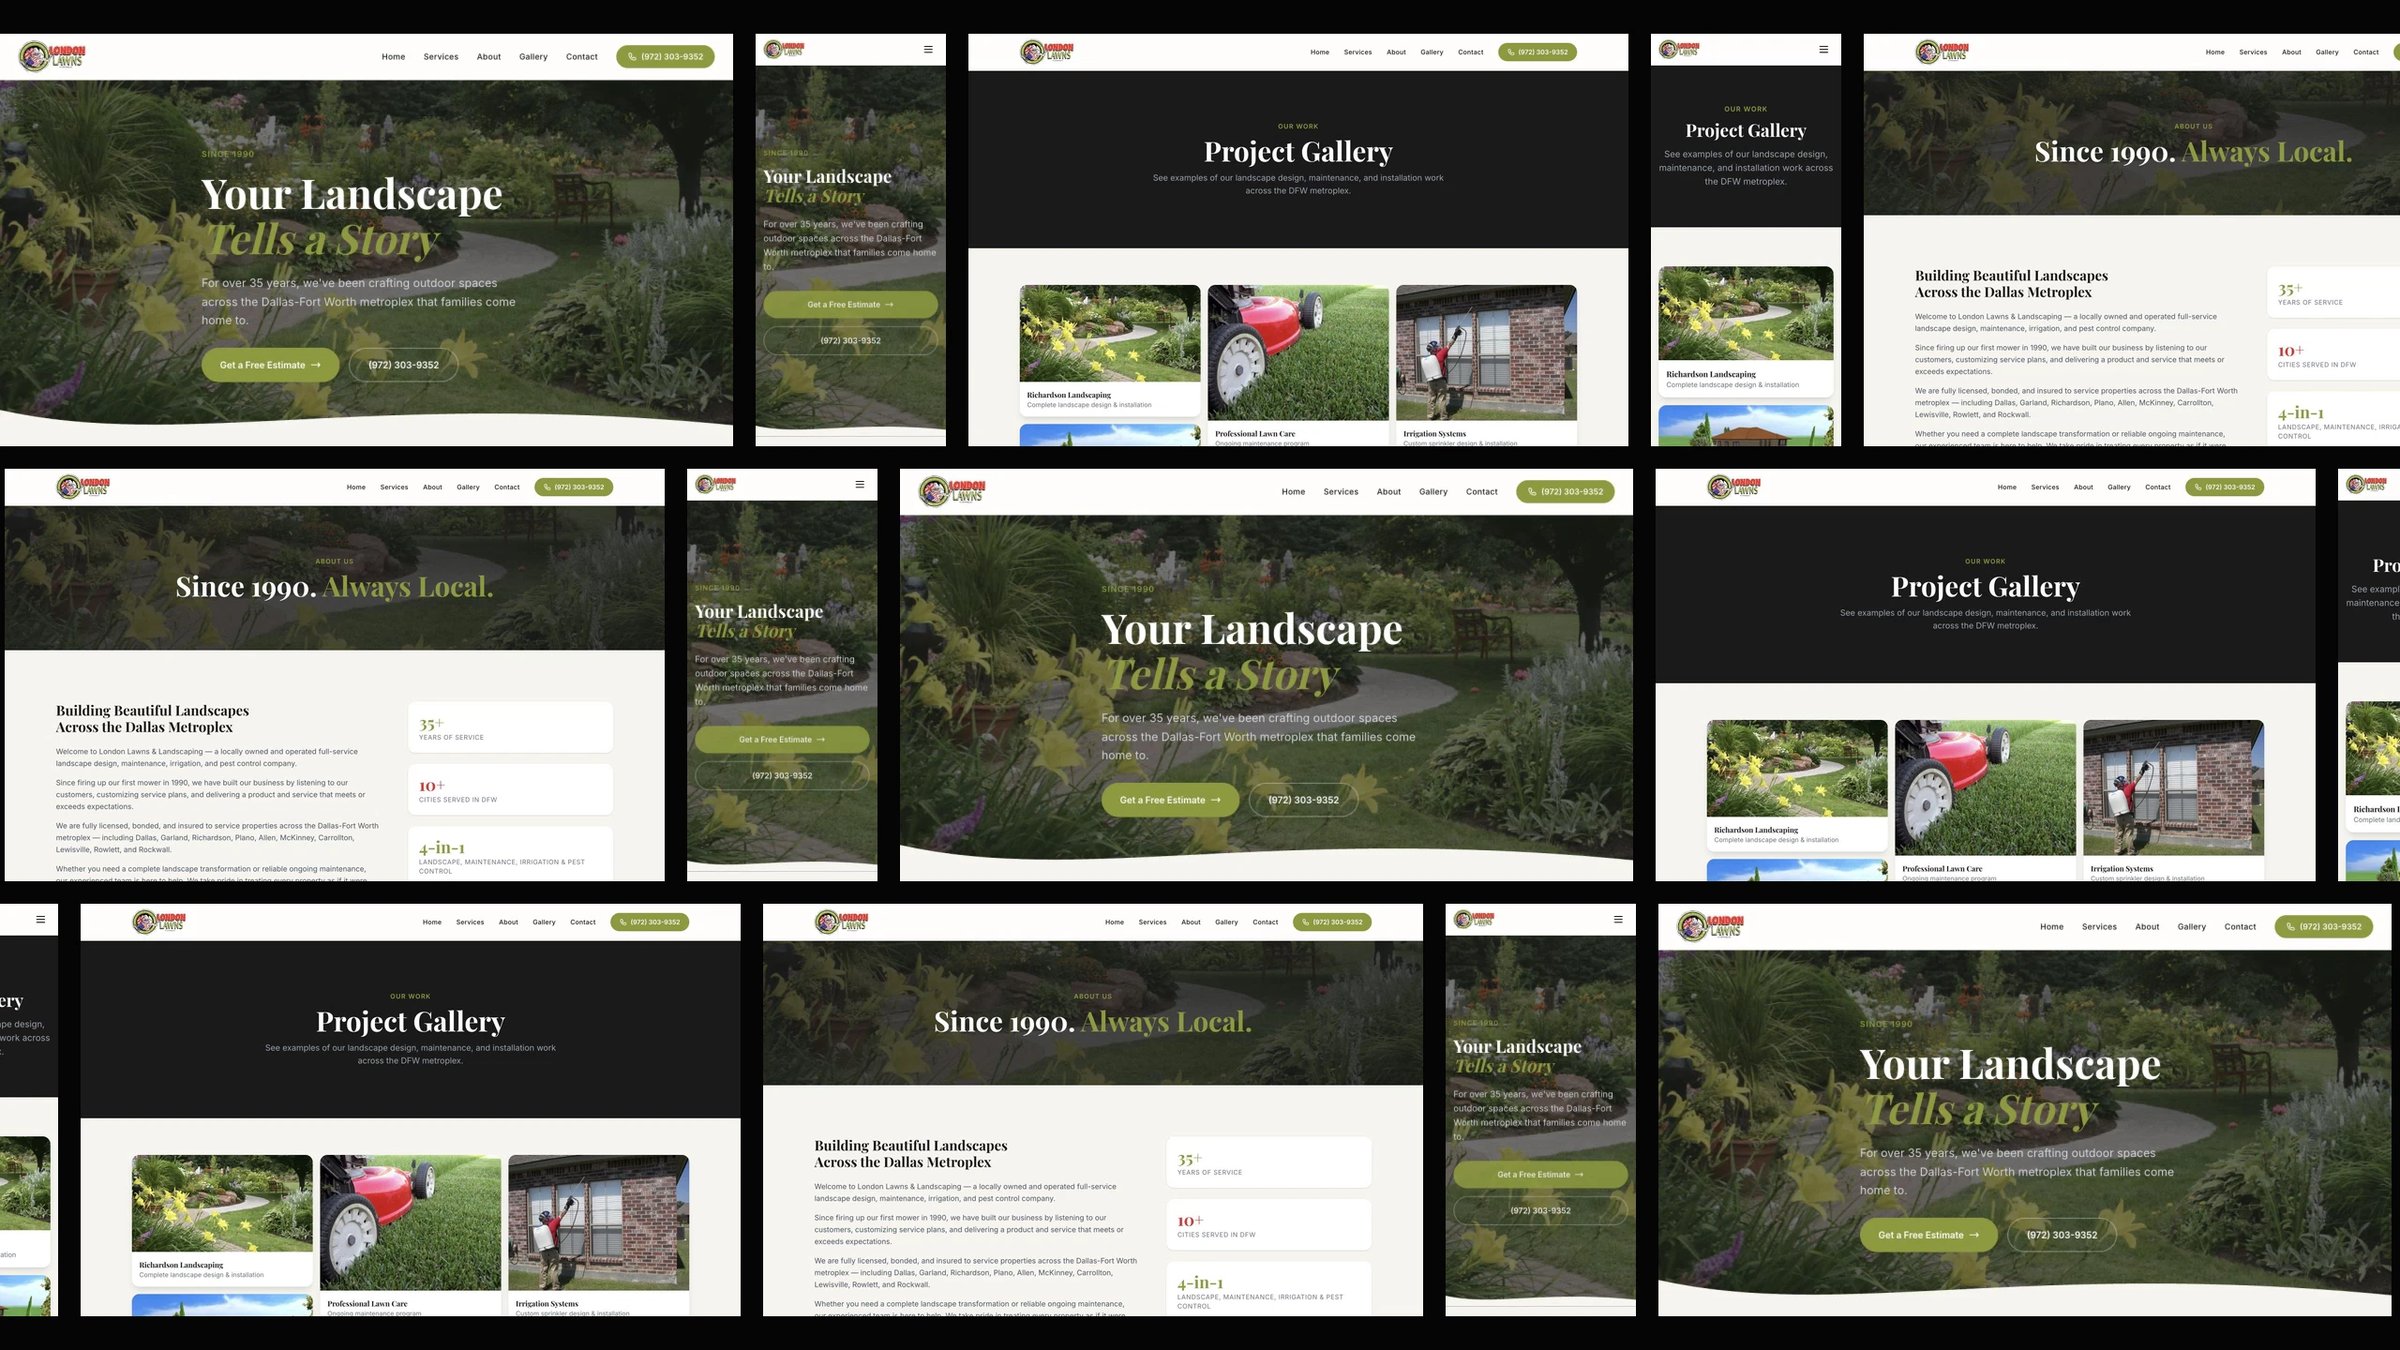Click London Lawns logo in bottom-row desktop homepage
Screen dimensions: 2400x1350
coord(1710,926)
